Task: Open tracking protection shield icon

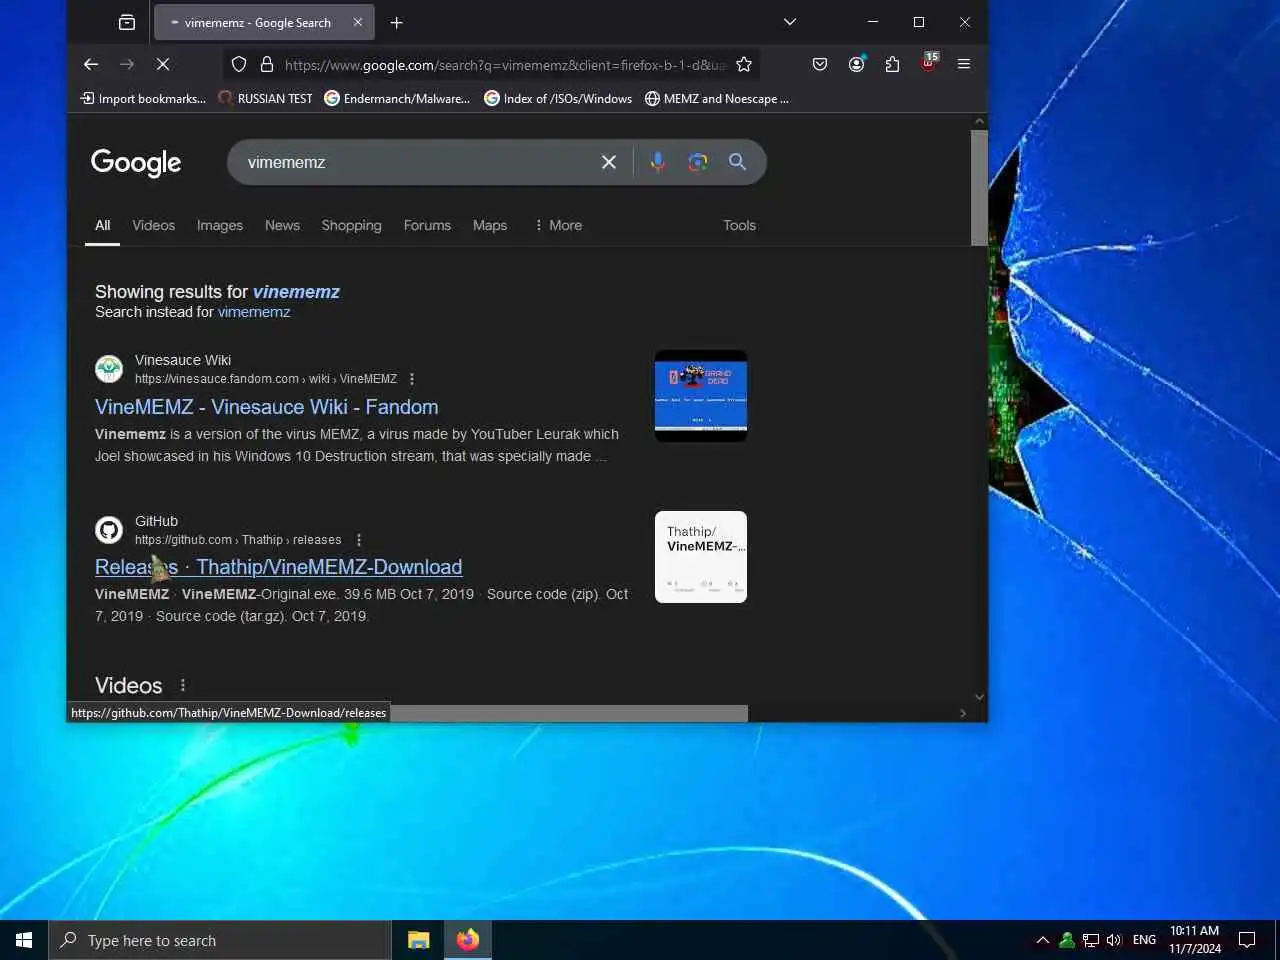Action: (x=239, y=64)
